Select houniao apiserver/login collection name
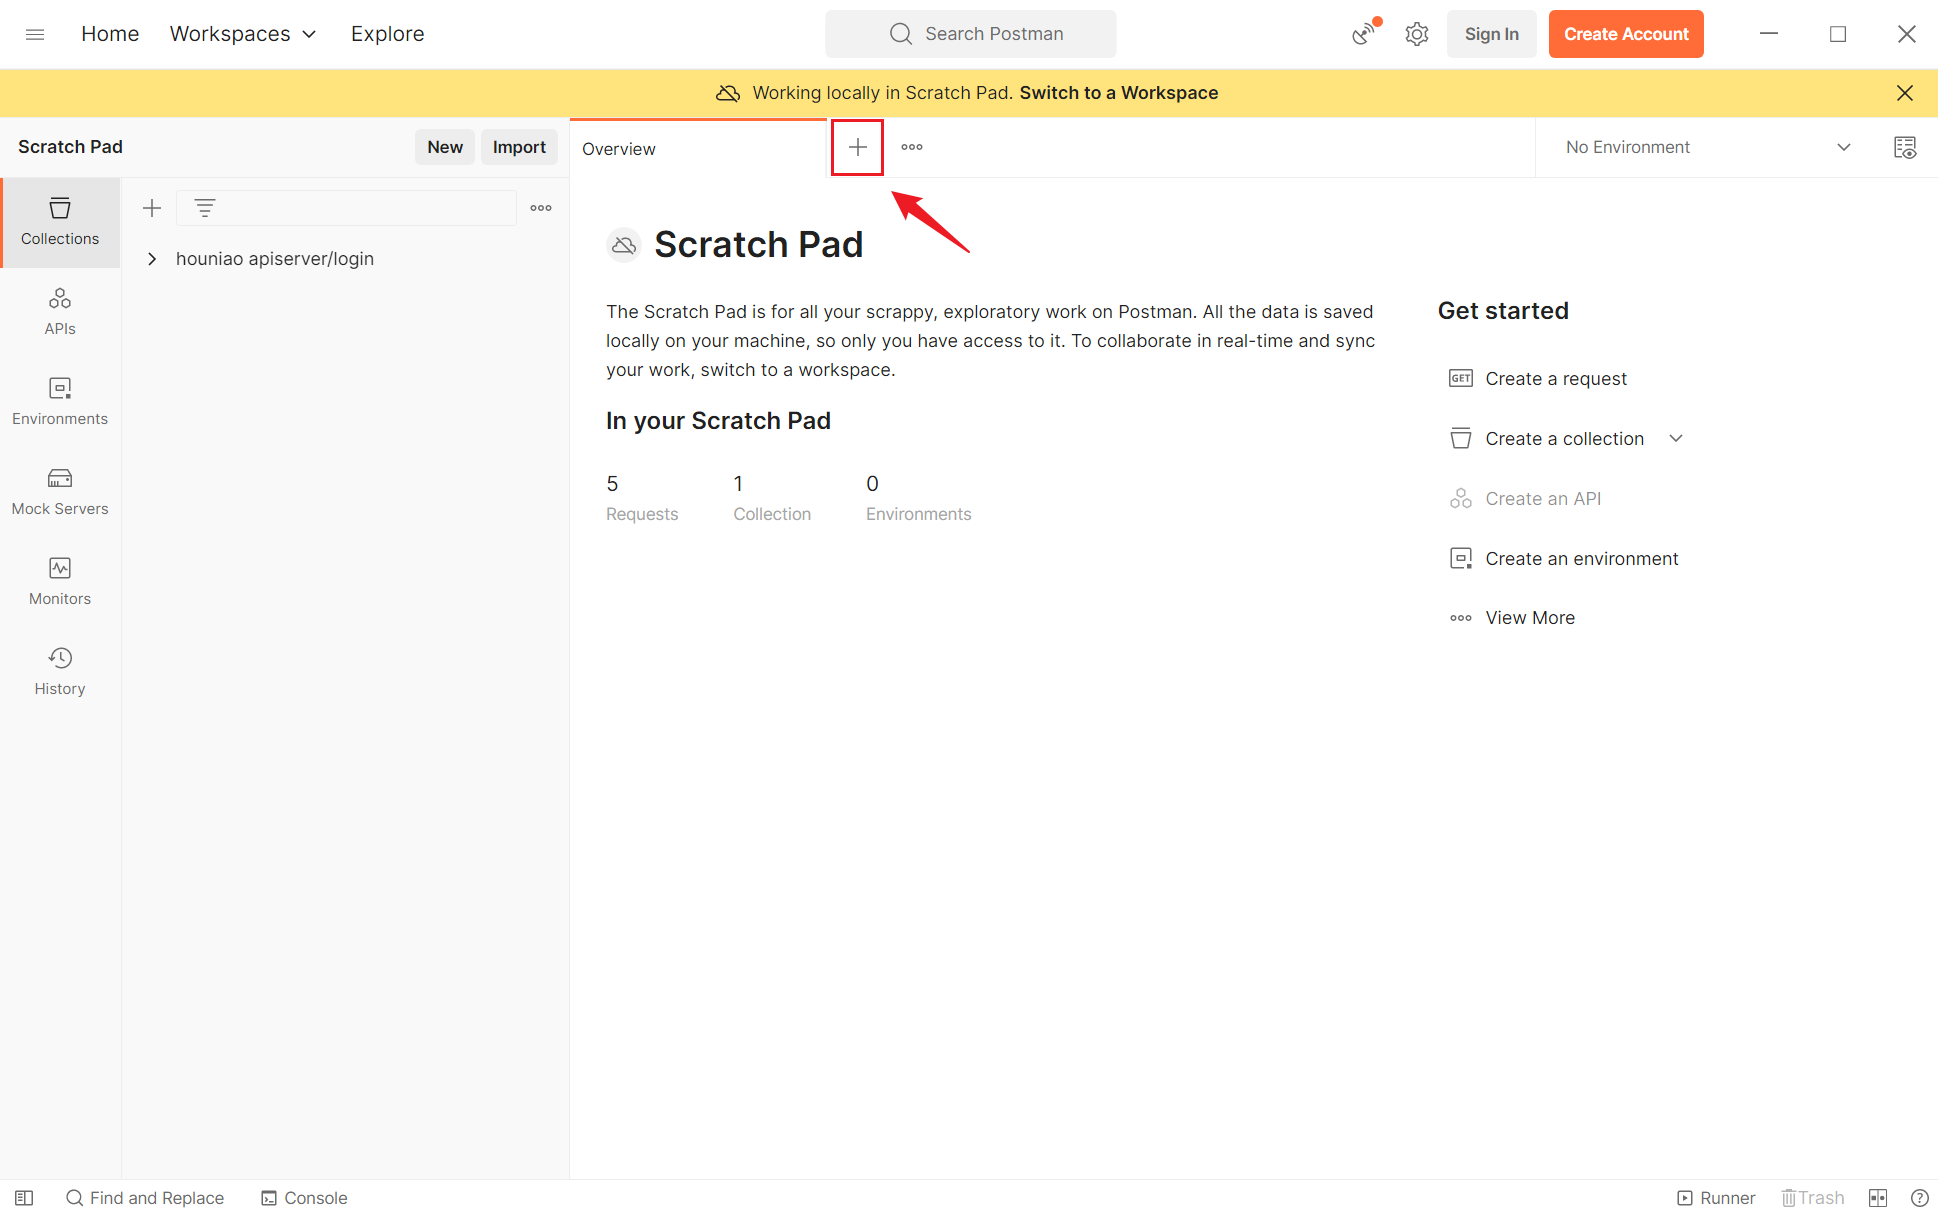1938x1212 pixels. (275, 259)
